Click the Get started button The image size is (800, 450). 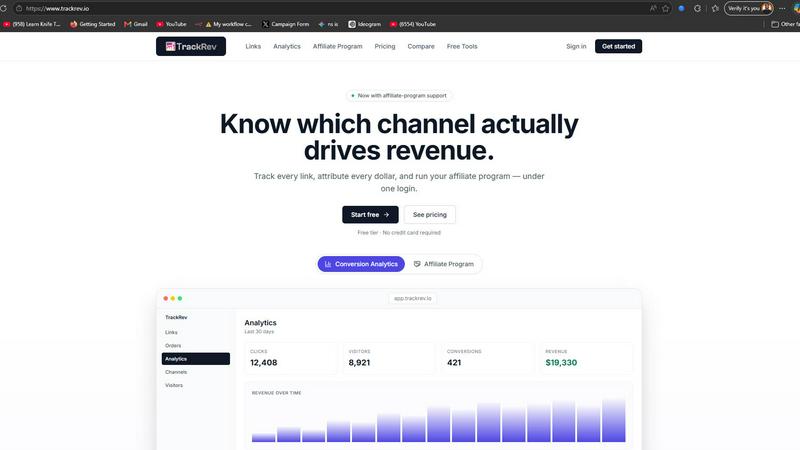pyautogui.click(x=618, y=46)
